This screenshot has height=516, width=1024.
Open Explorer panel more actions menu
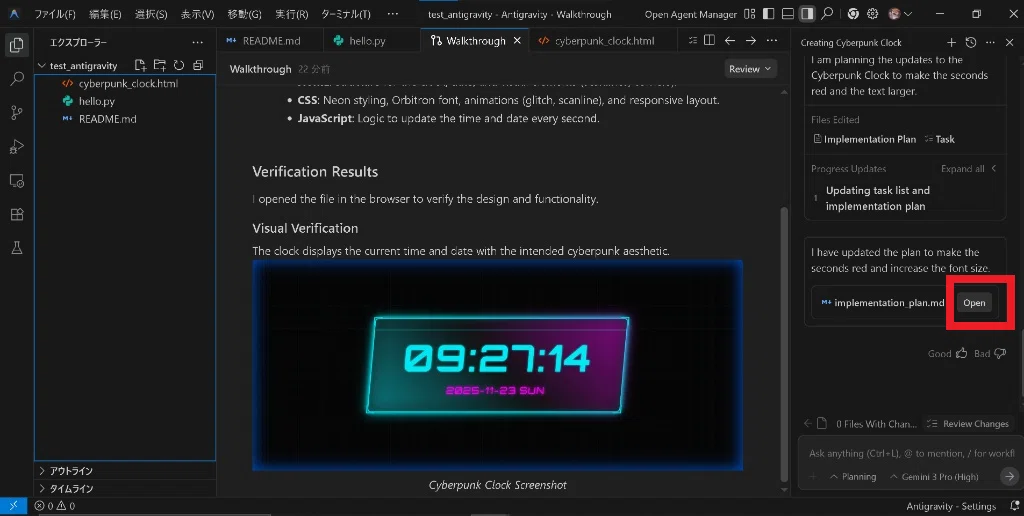(198, 42)
